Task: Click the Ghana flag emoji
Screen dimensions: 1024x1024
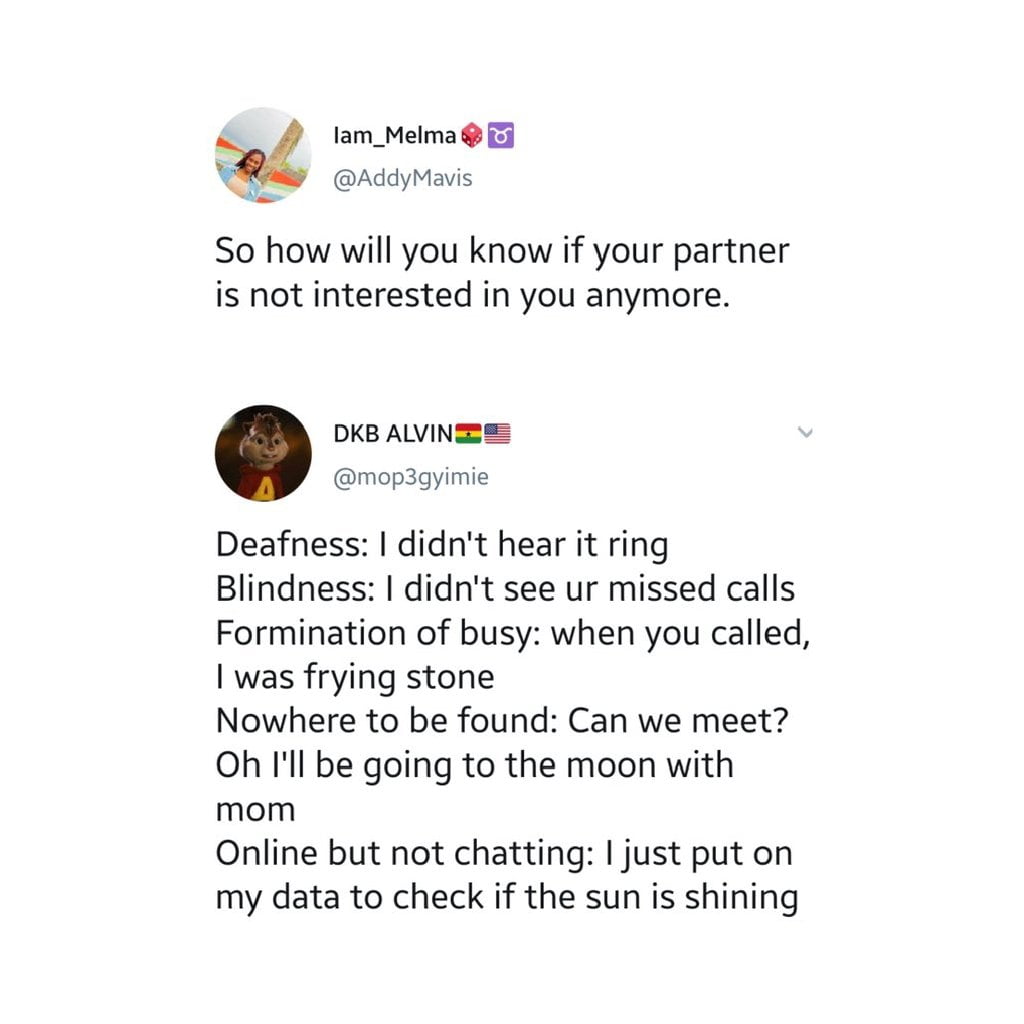Action: (468, 434)
